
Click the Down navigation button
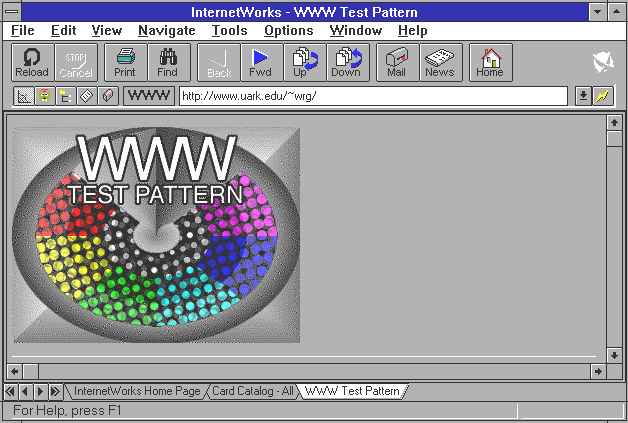tap(346, 62)
